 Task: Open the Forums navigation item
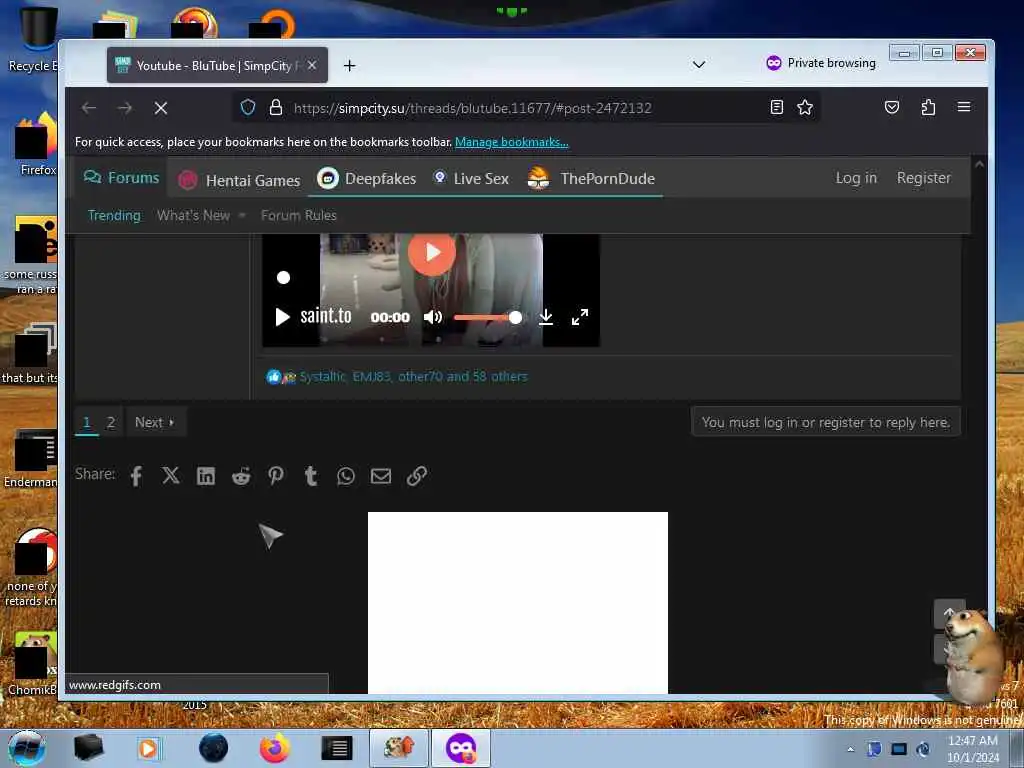coord(121,178)
